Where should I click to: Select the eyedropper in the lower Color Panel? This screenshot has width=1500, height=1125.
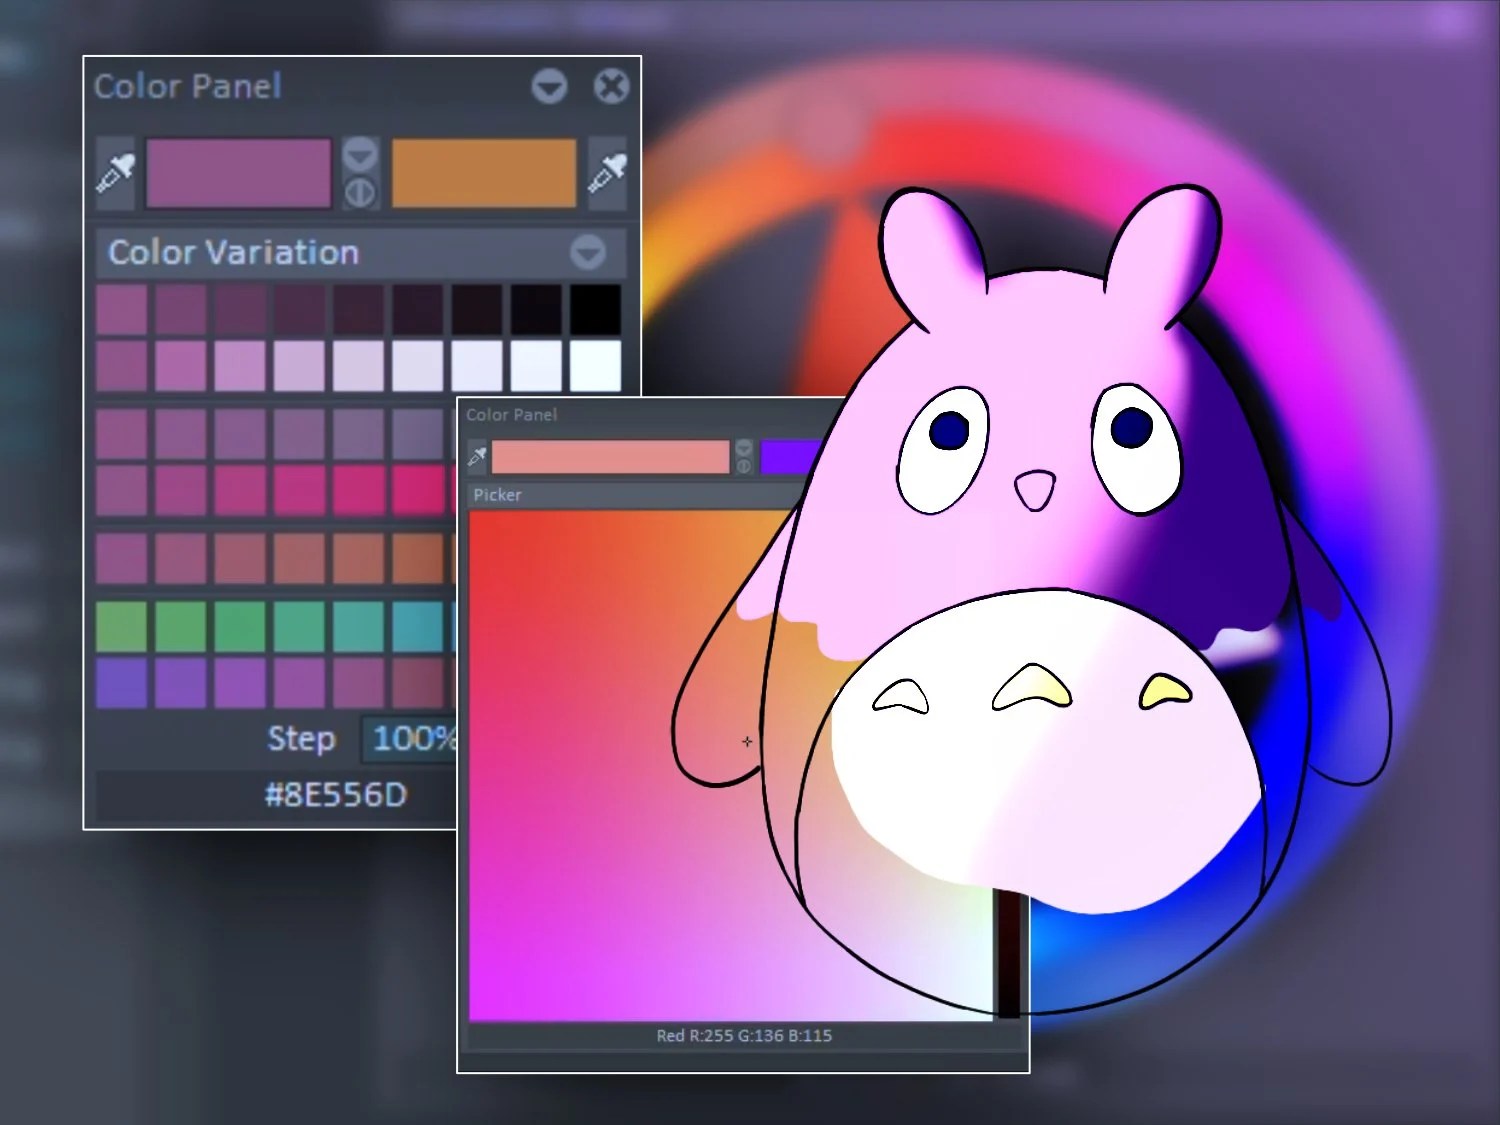pyautogui.click(x=477, y=457)
